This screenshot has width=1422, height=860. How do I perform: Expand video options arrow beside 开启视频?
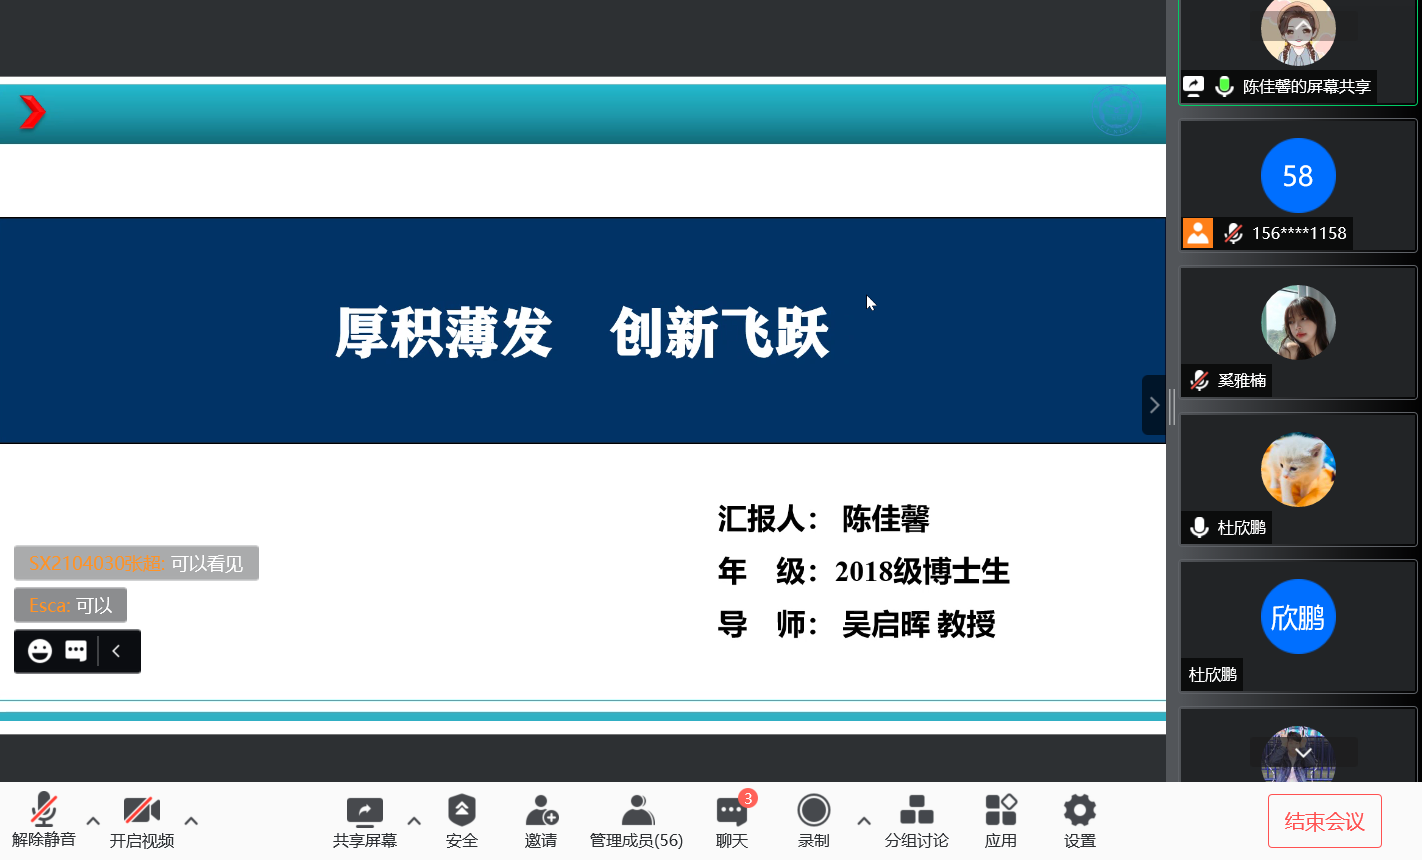(191, 821)
